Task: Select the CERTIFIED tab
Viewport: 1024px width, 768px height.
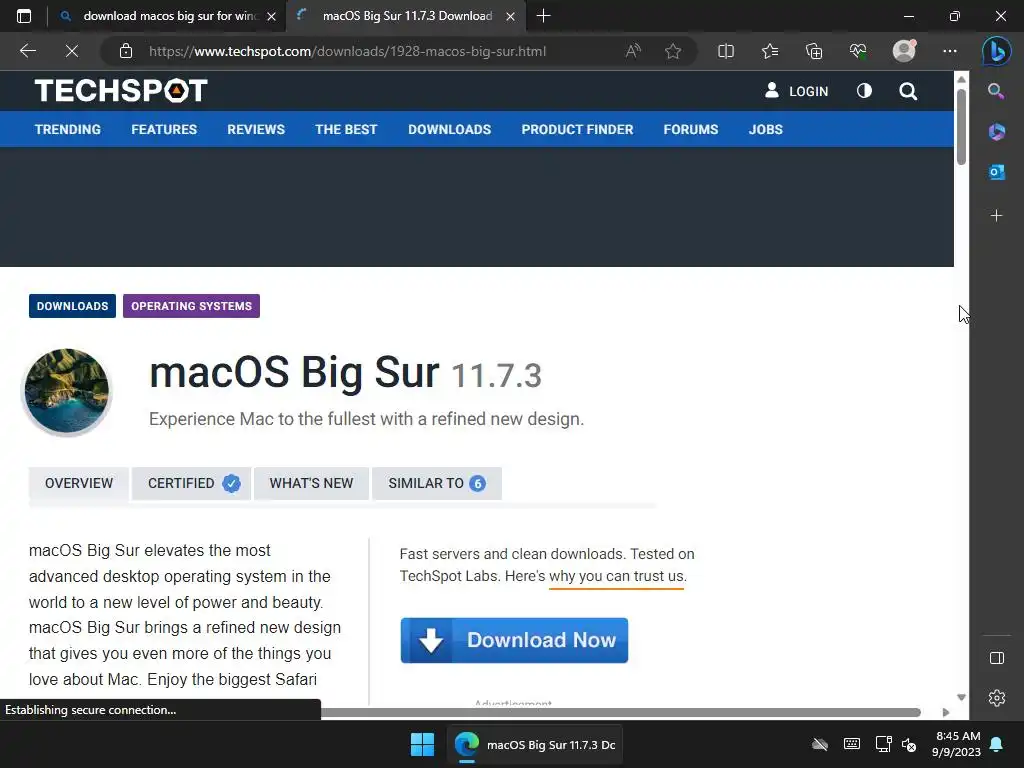Action: tap(191, 483)
